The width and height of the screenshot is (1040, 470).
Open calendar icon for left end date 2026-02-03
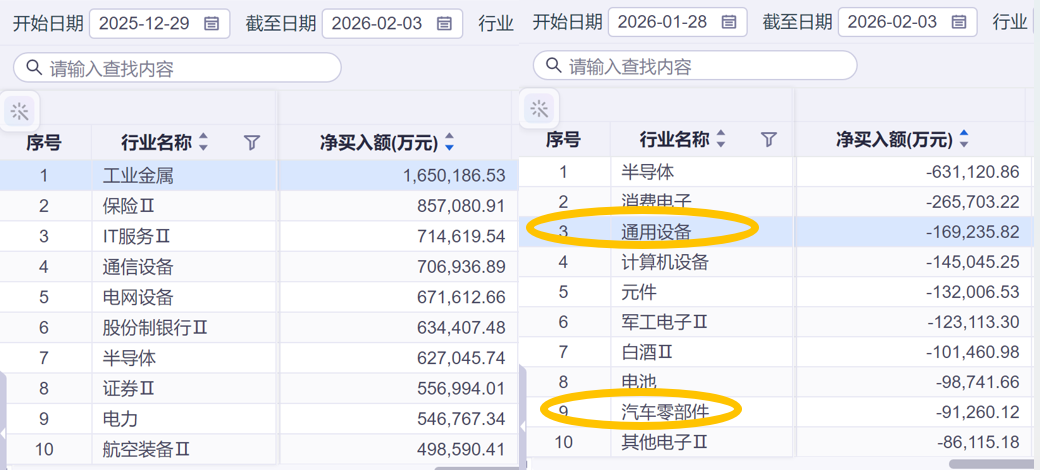click(444, 24)
